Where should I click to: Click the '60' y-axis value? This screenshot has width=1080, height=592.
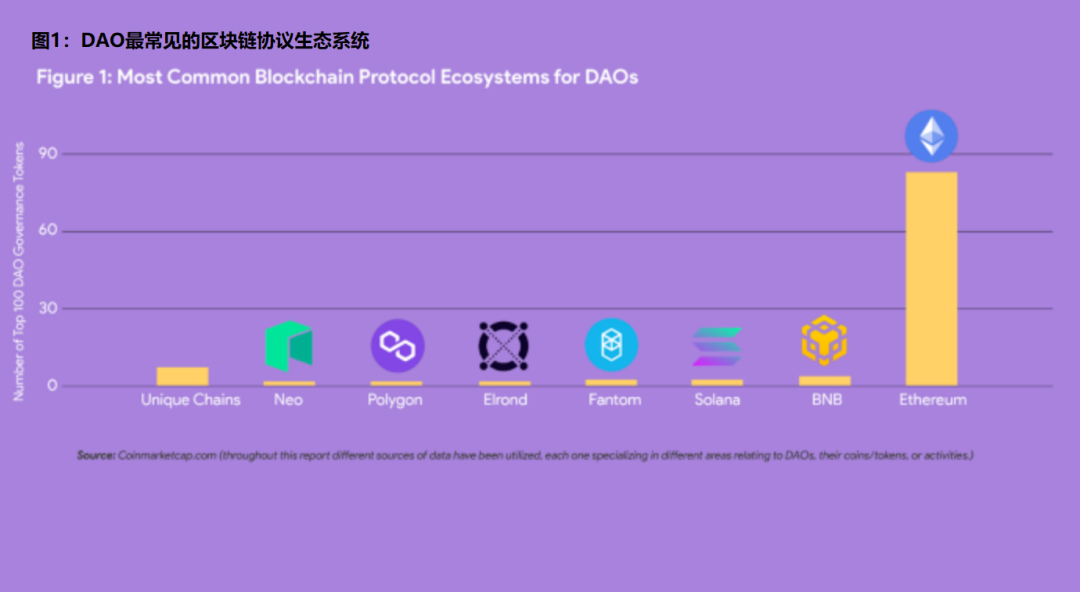pos(48,230)
